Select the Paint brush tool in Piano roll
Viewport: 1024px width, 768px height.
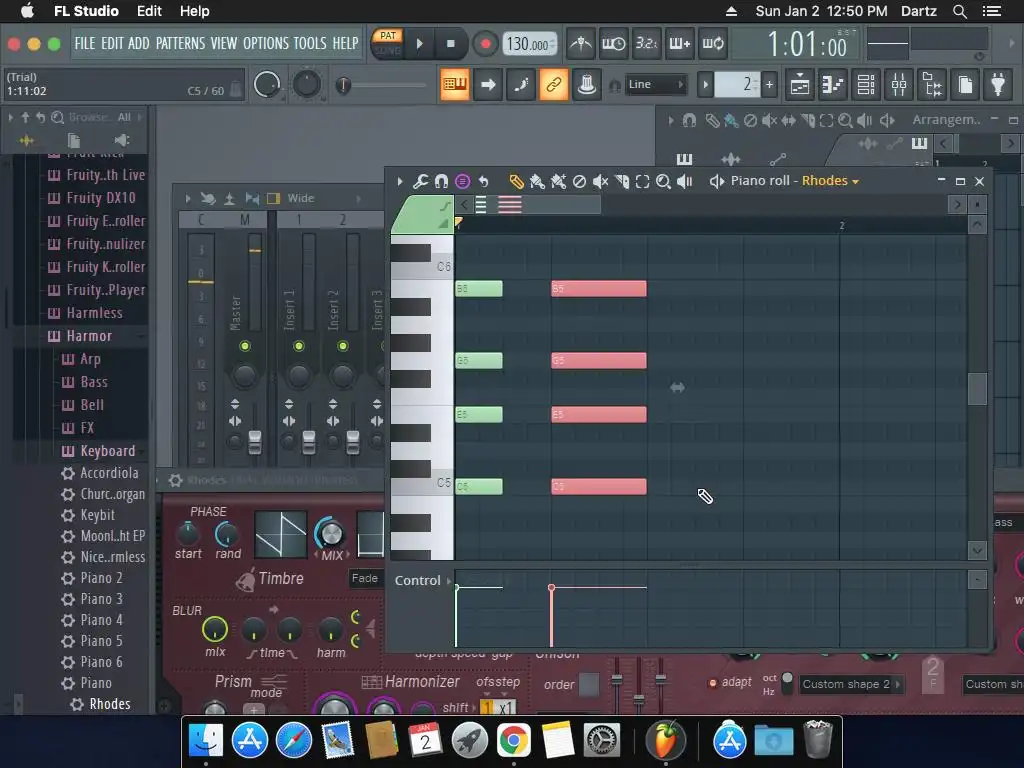pos(537,181)
